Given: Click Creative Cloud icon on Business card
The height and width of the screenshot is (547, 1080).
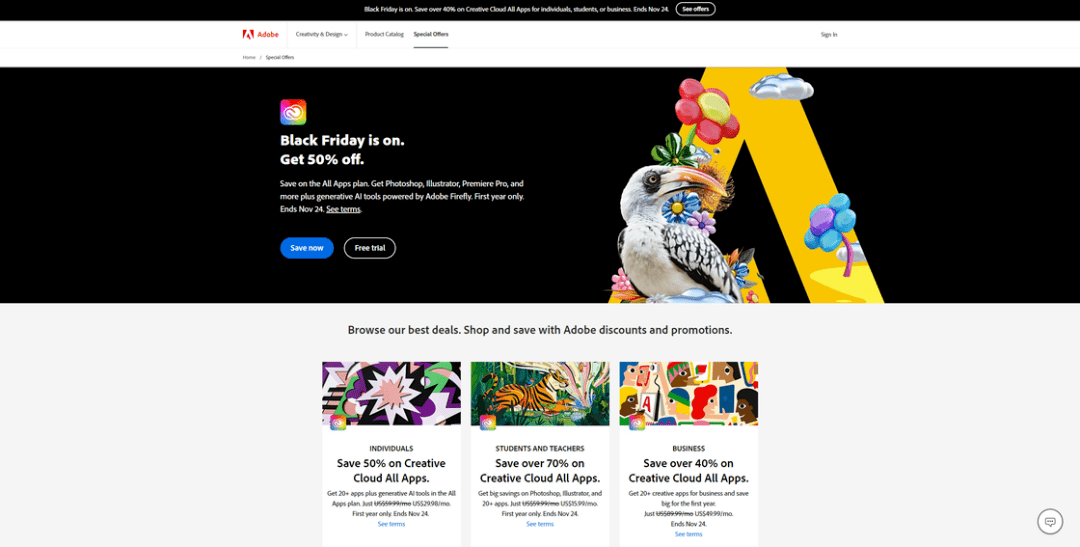Looking at the screenshot, I should point(636,422).
